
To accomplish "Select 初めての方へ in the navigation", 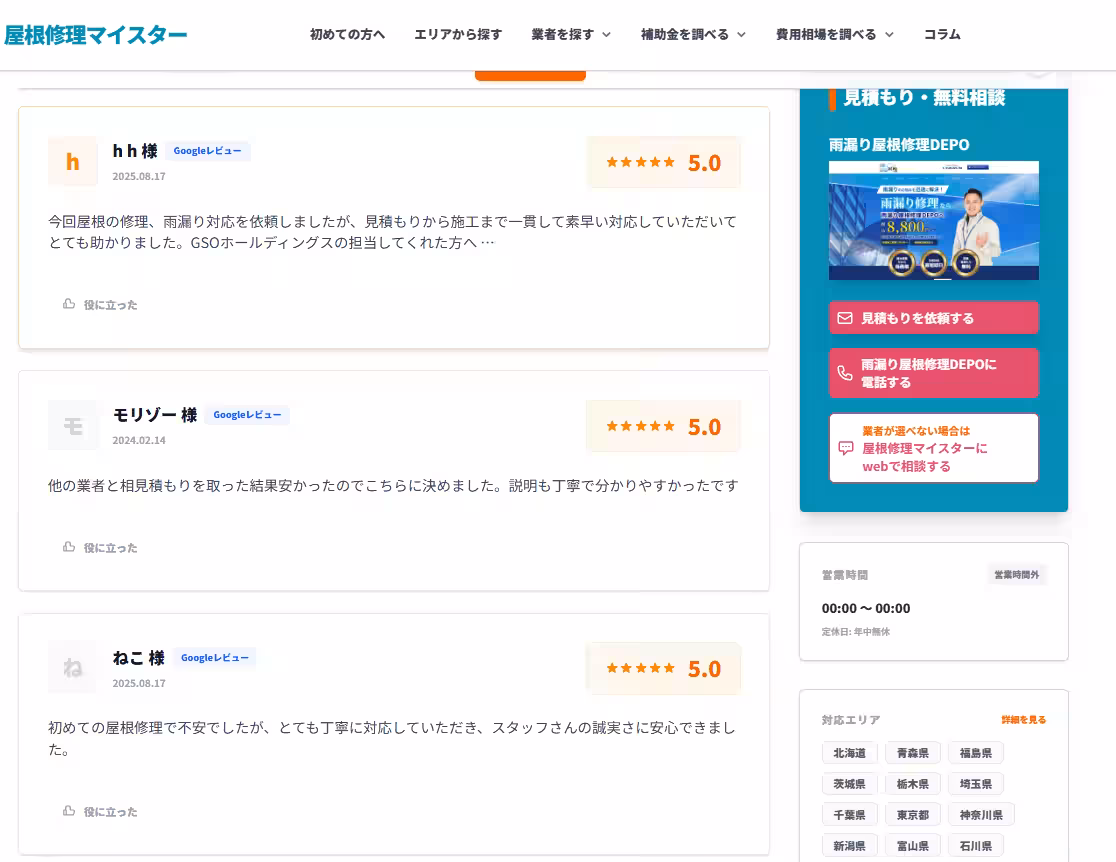I will (x=347, y=33).
